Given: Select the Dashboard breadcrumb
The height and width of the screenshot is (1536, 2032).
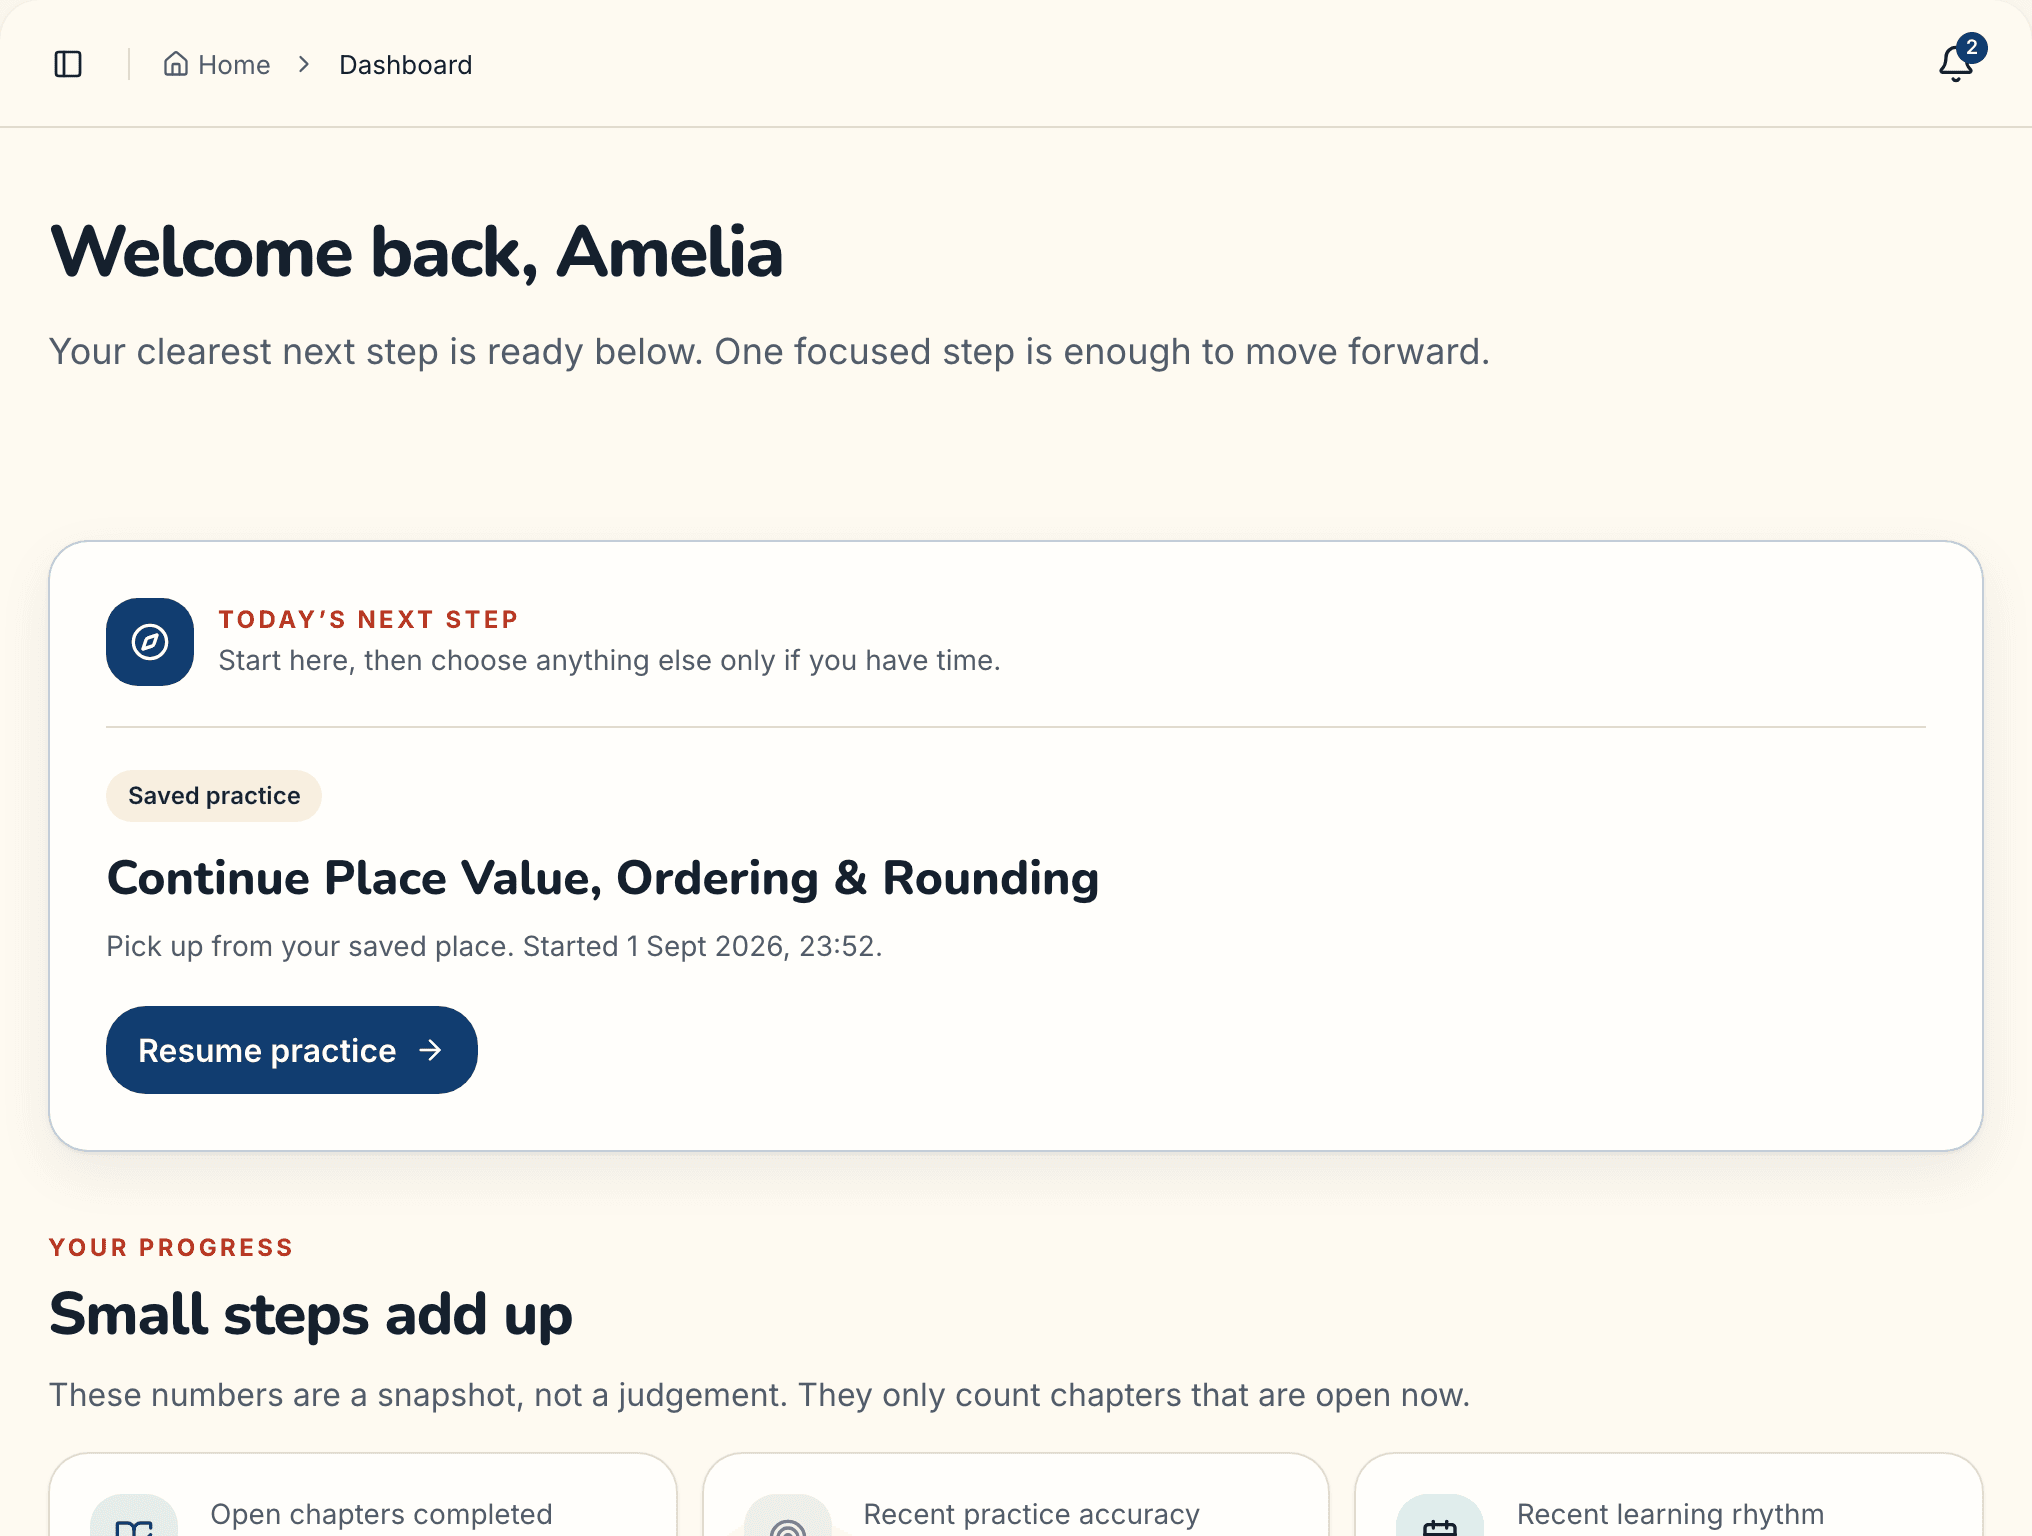Looking at the screenshot, I should [x=405, y=64].
